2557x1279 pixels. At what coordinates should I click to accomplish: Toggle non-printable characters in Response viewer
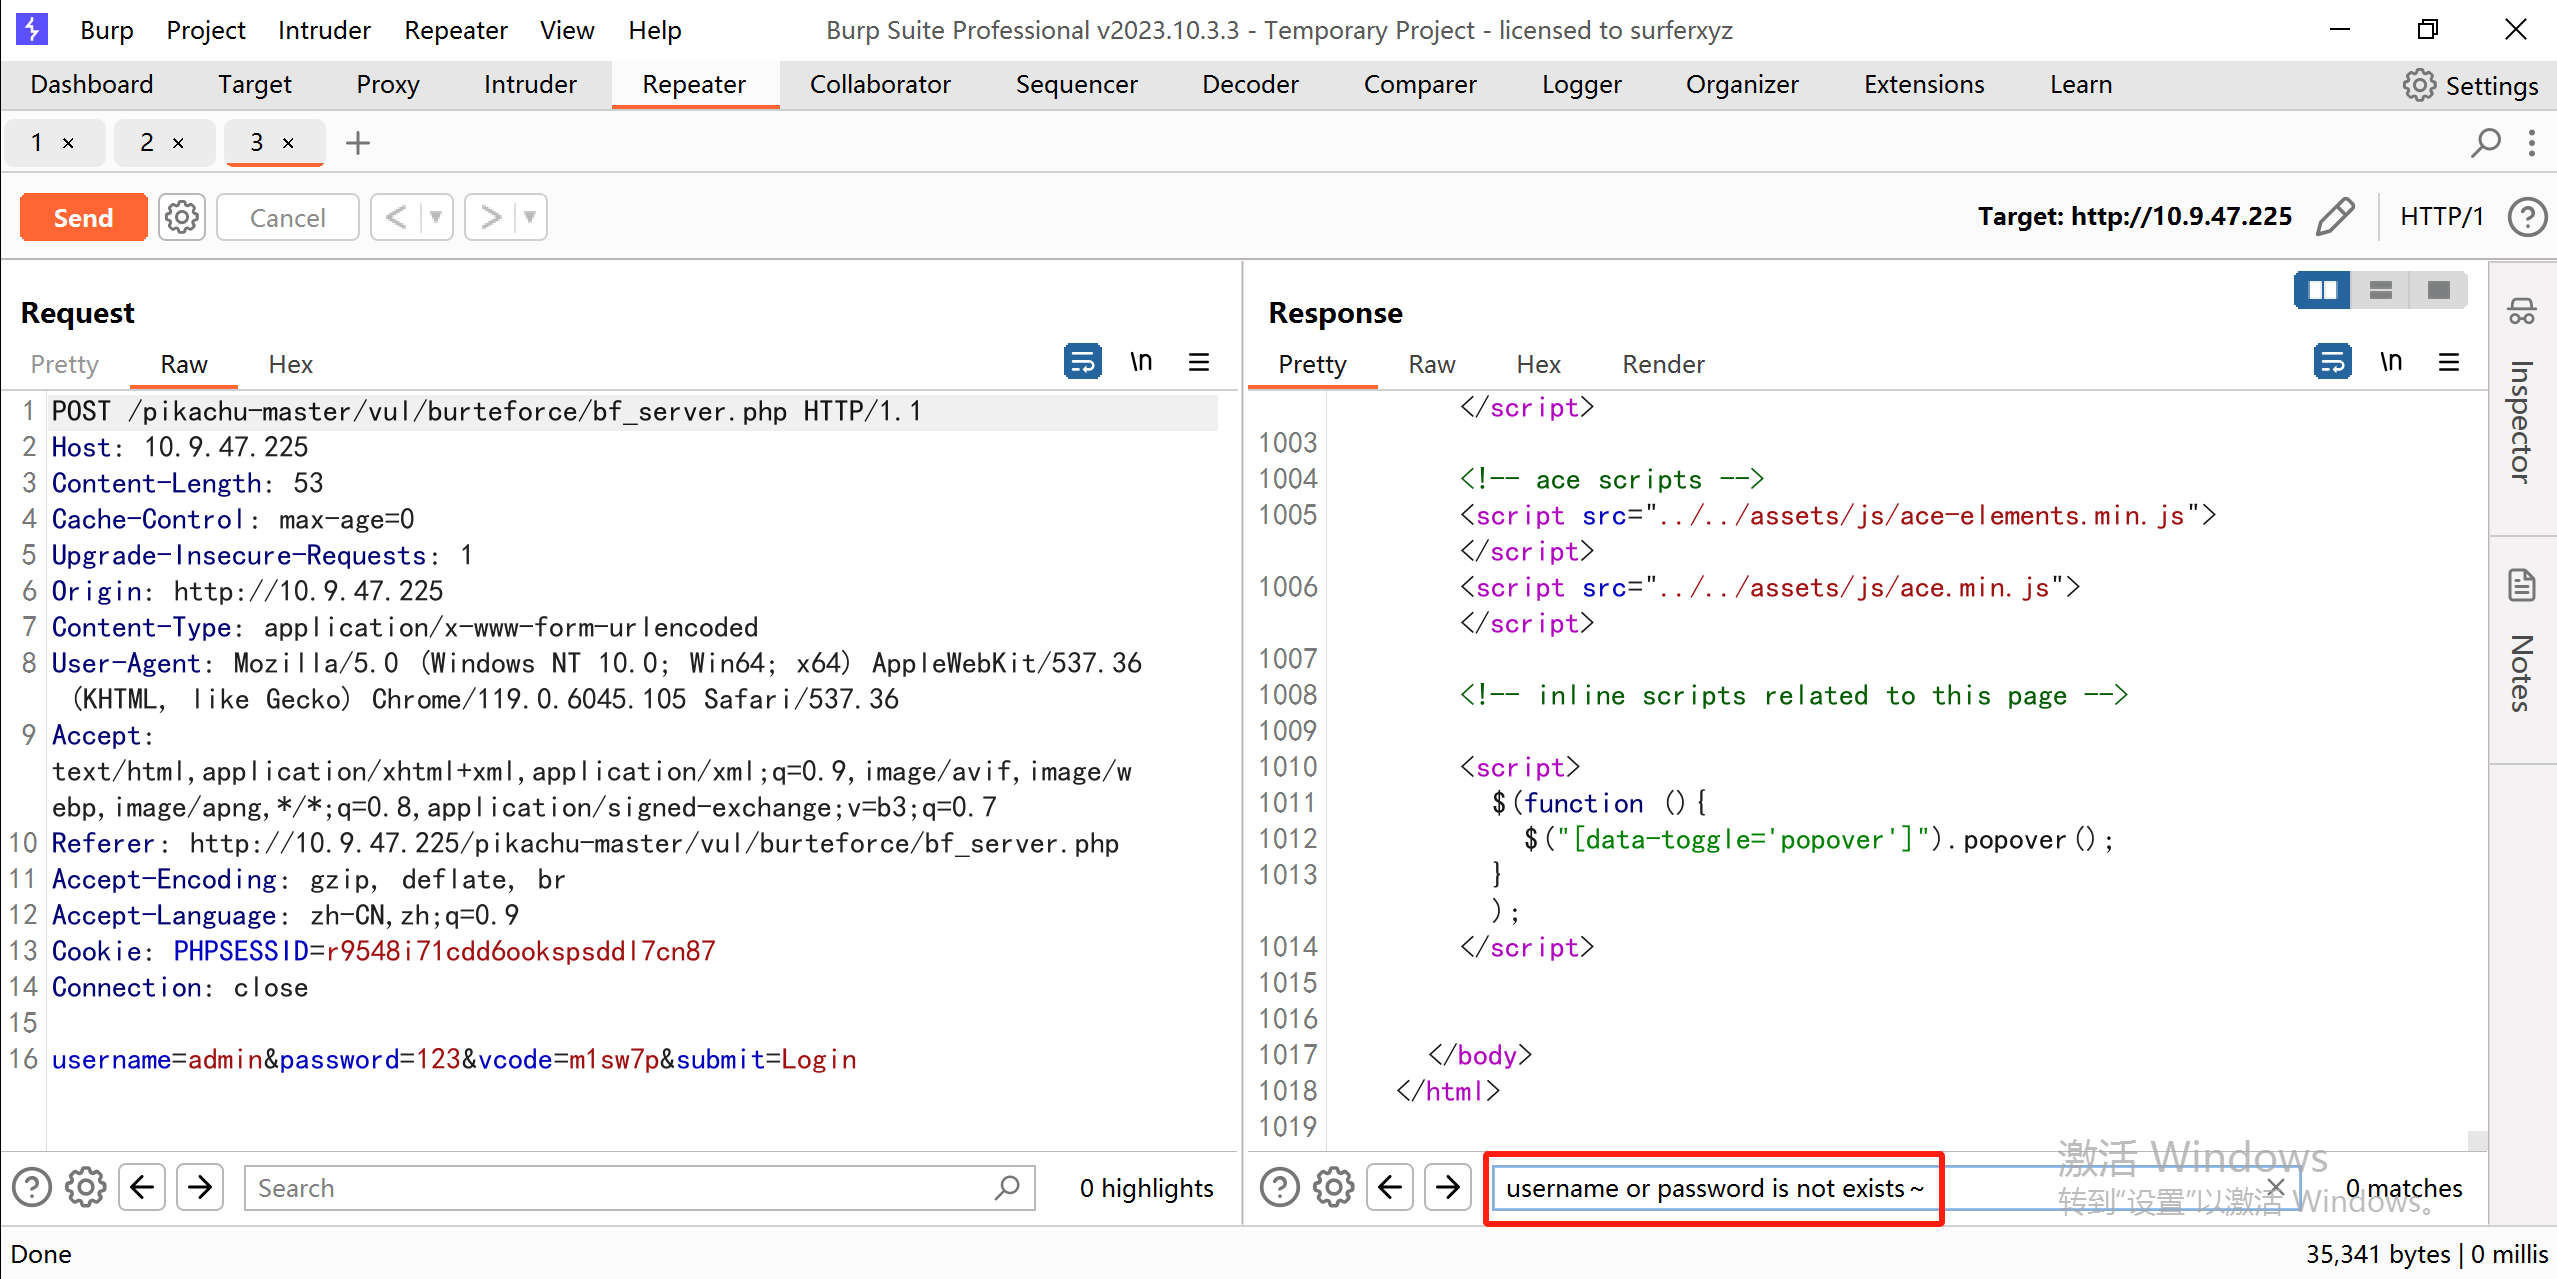[2391, 361]
